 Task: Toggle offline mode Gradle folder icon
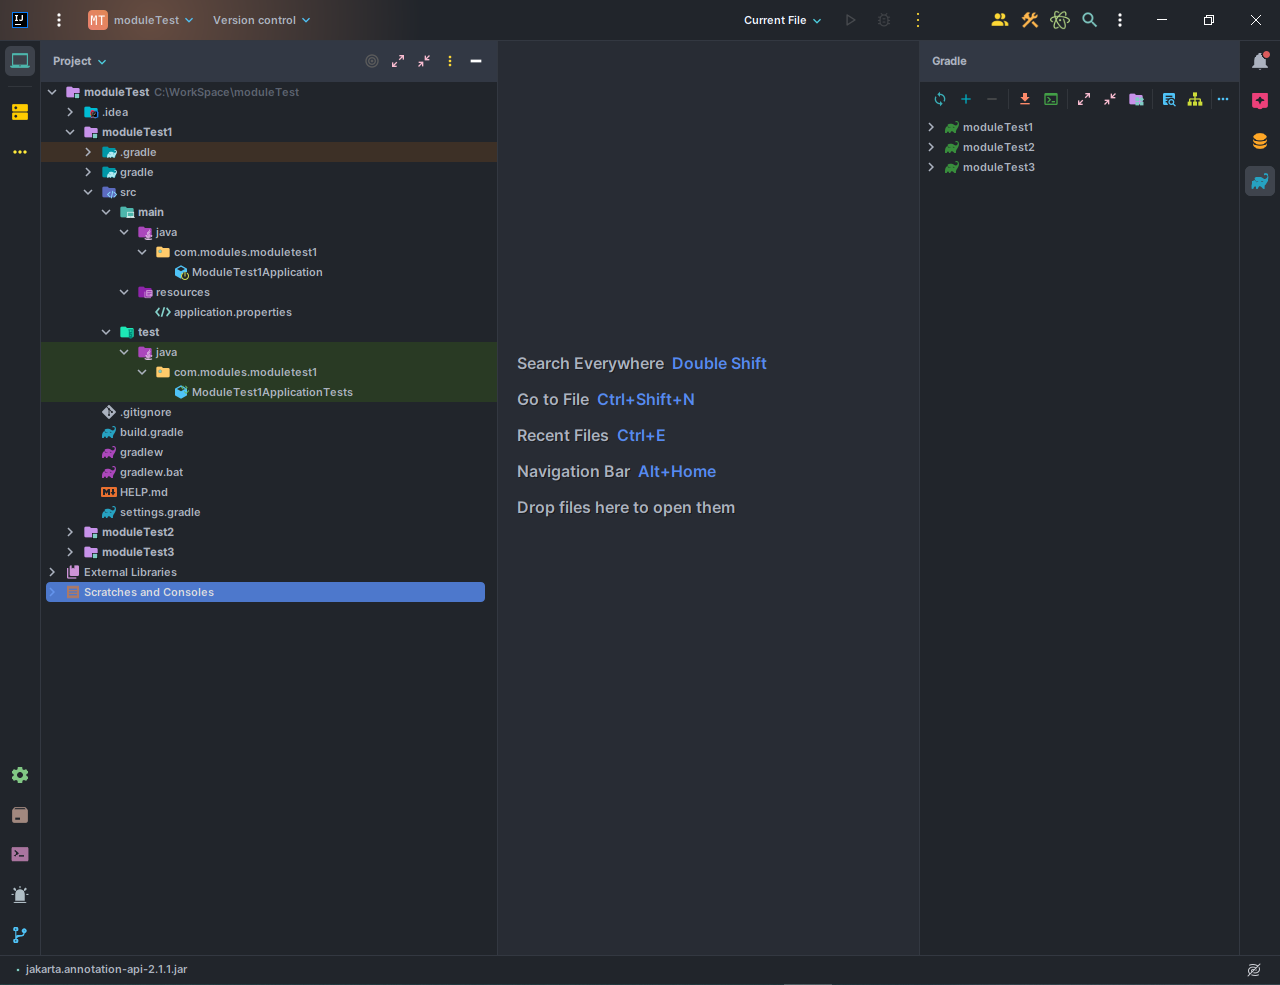pos(1136,99)
